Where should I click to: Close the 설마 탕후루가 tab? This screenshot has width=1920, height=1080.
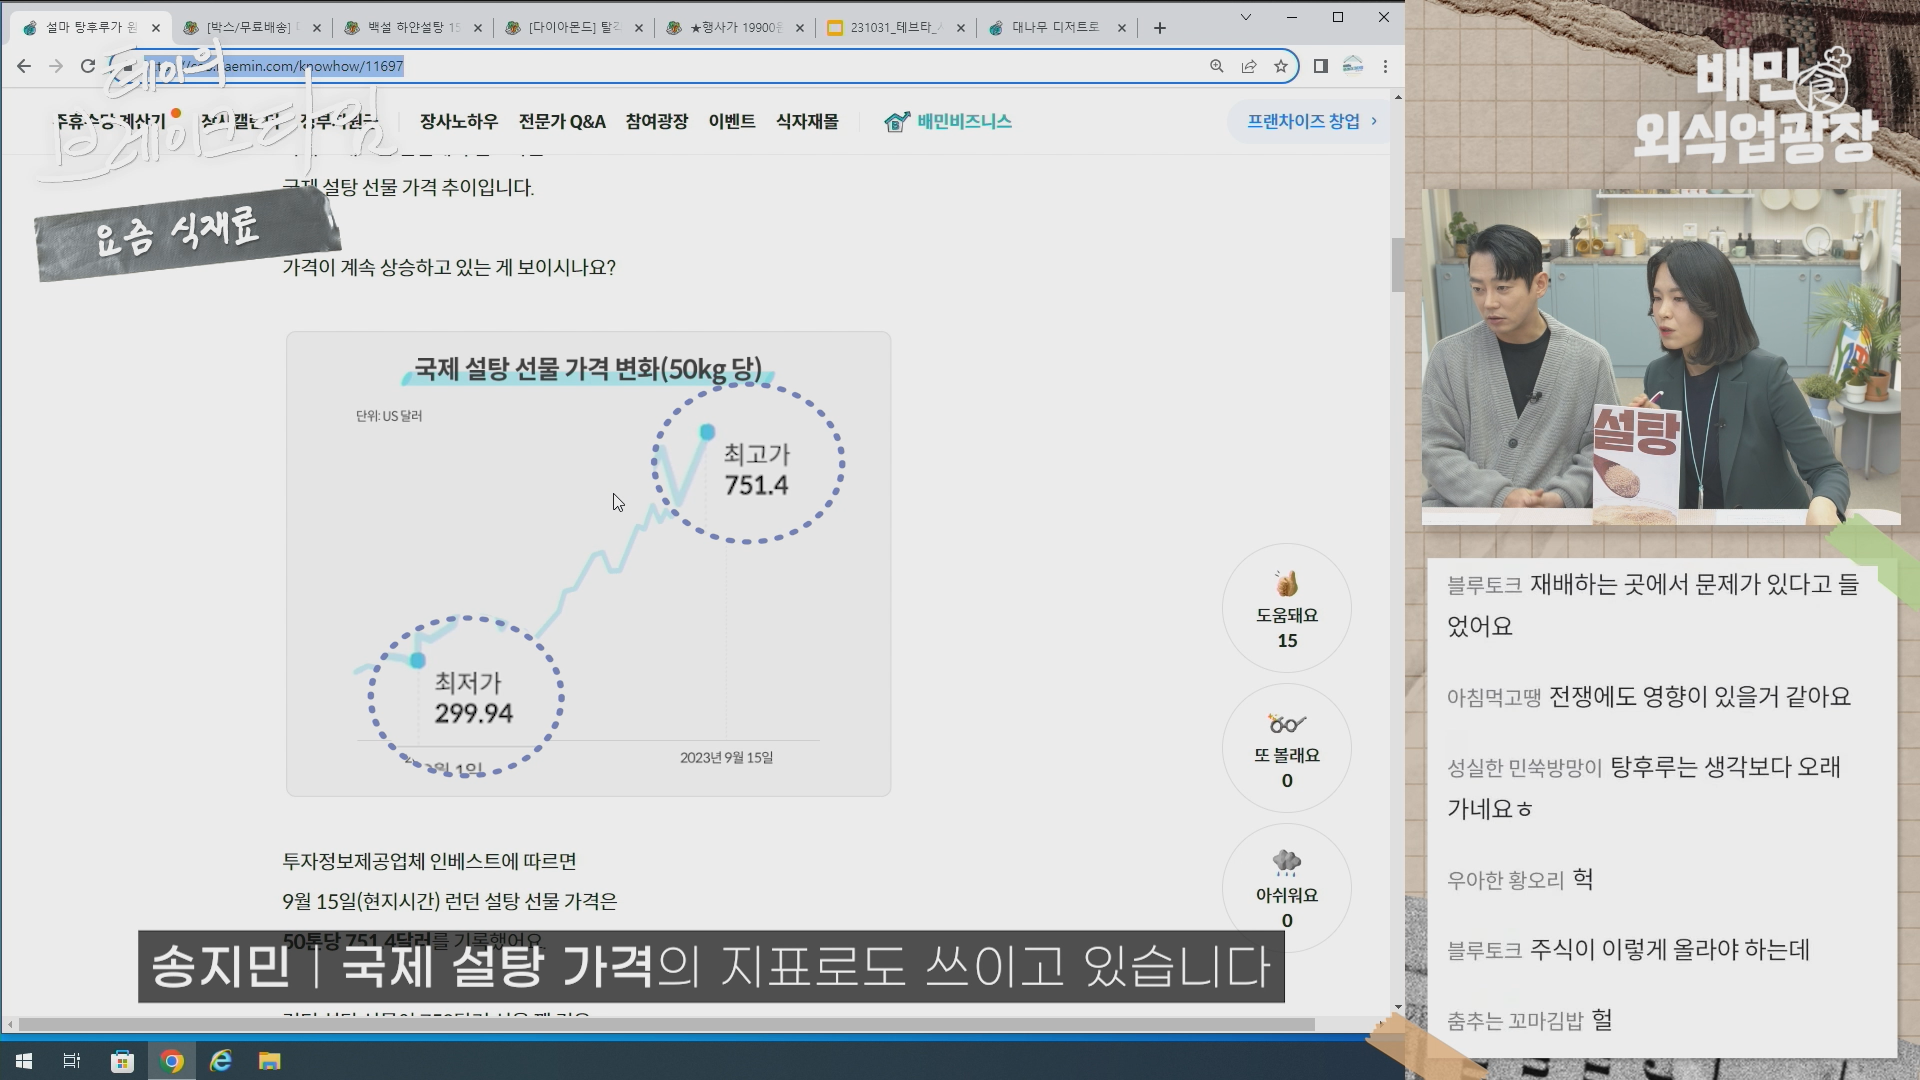tap(156, 28)
